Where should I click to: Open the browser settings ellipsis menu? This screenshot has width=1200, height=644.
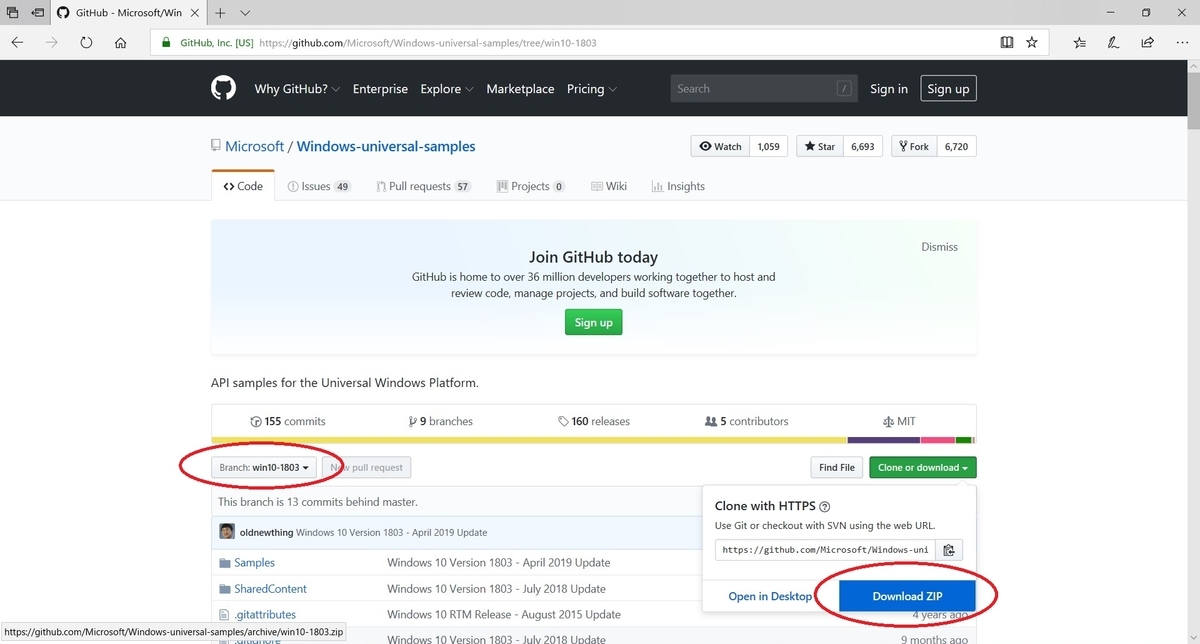1181,43
